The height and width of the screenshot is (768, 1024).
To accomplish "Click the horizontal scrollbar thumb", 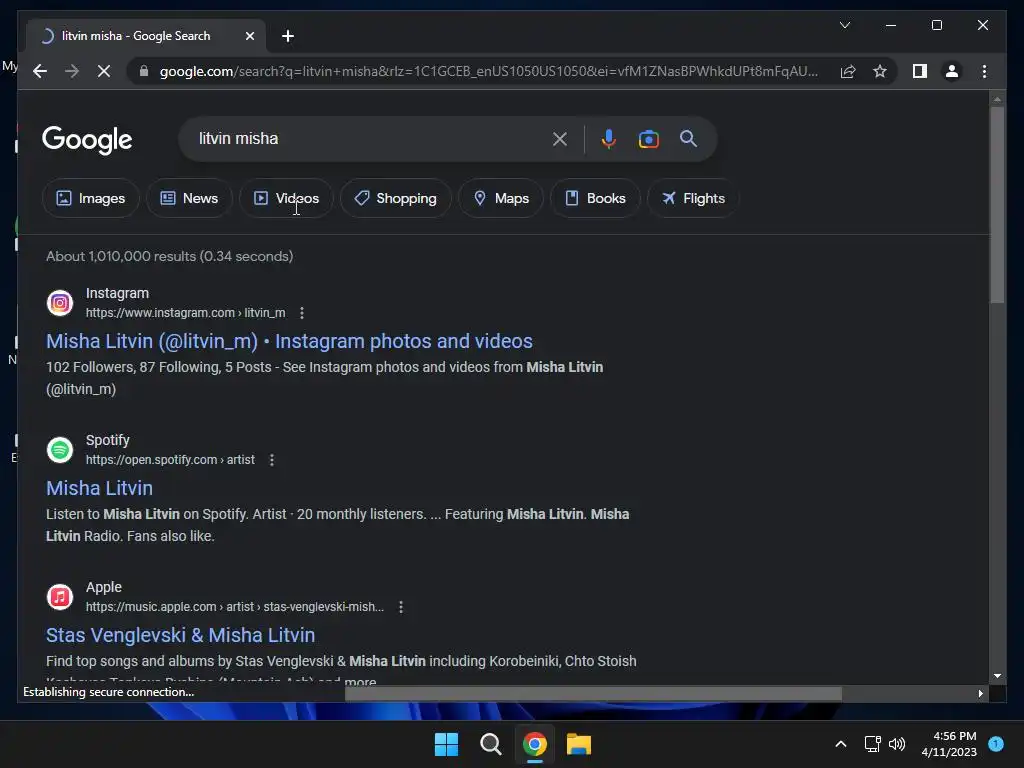I will pyautogui.click(x=593, y=694).
